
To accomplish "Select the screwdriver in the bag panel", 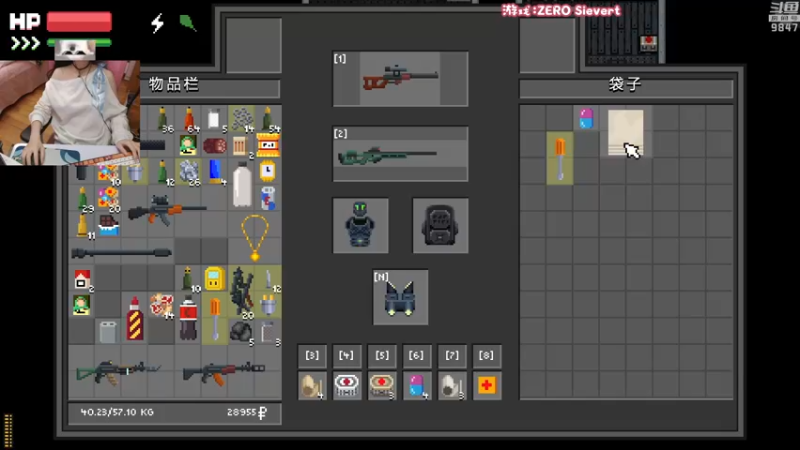I will (560, 158).
